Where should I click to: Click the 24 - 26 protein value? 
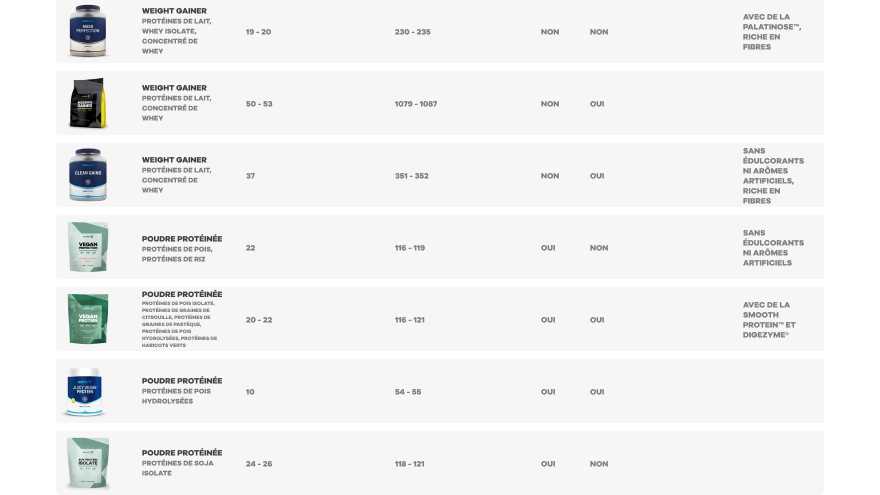tap(259, 464)
